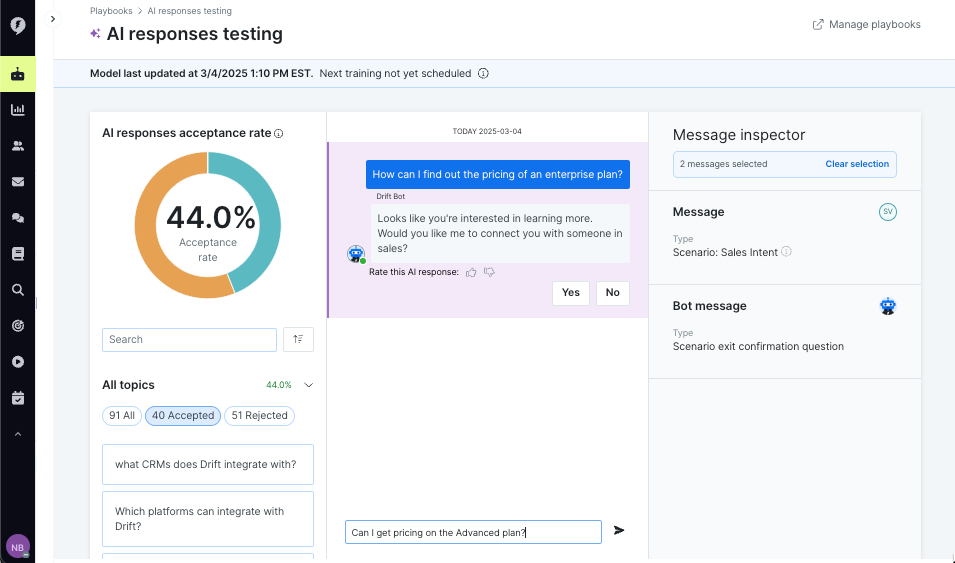Click 'Model last updated' status text
955x563 pixels.
click(x=202, y=74)
